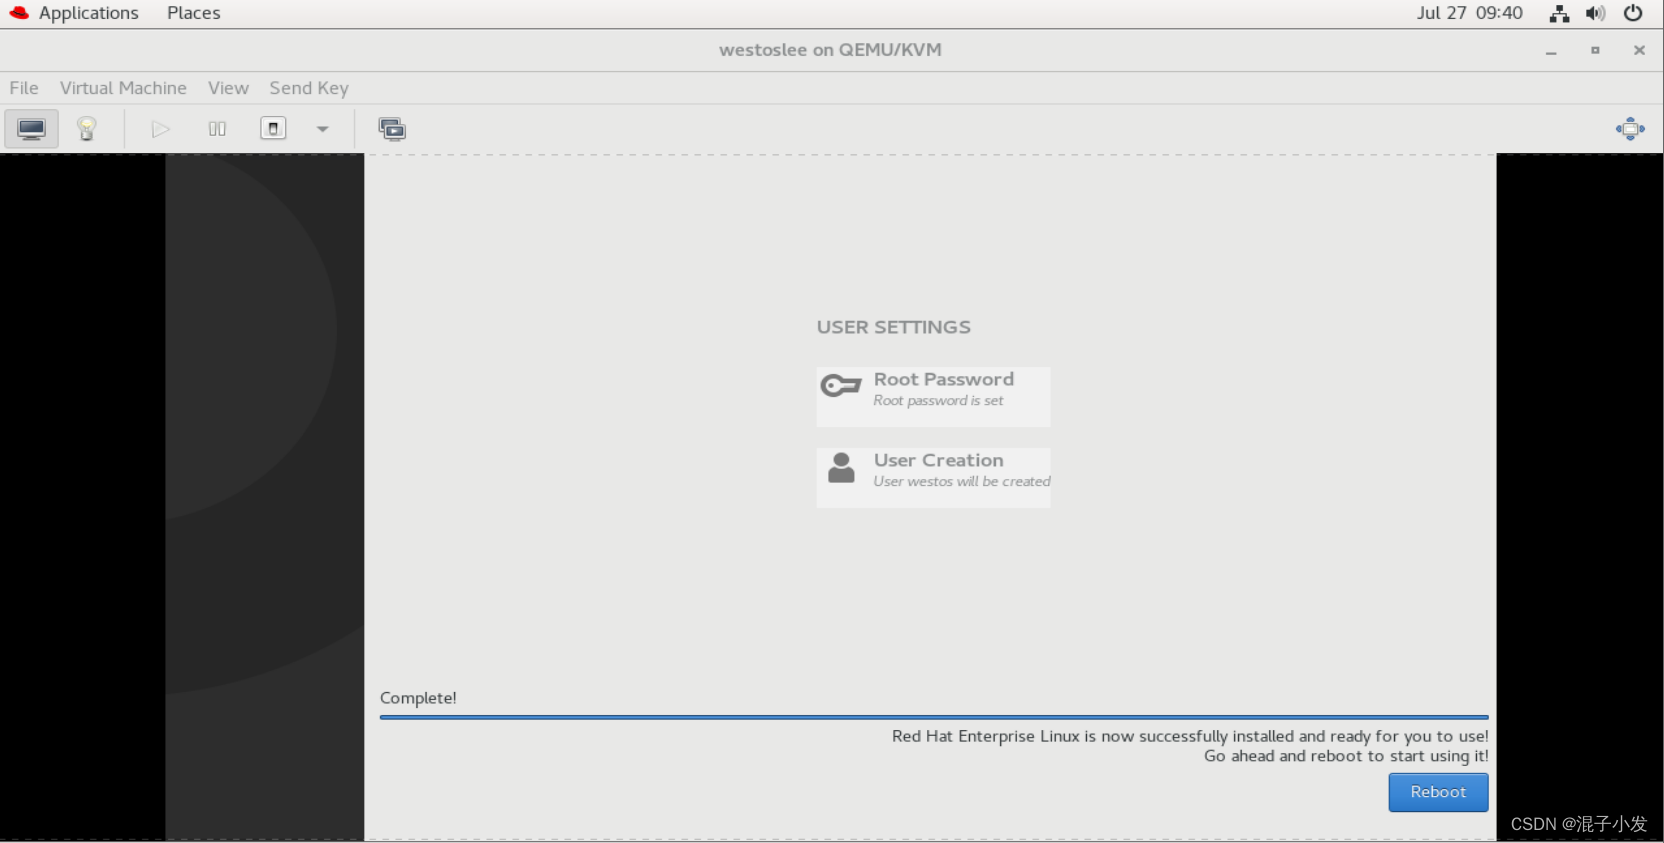Click the key icon for Root Password
1664x843 pixels.
point(841,386)
